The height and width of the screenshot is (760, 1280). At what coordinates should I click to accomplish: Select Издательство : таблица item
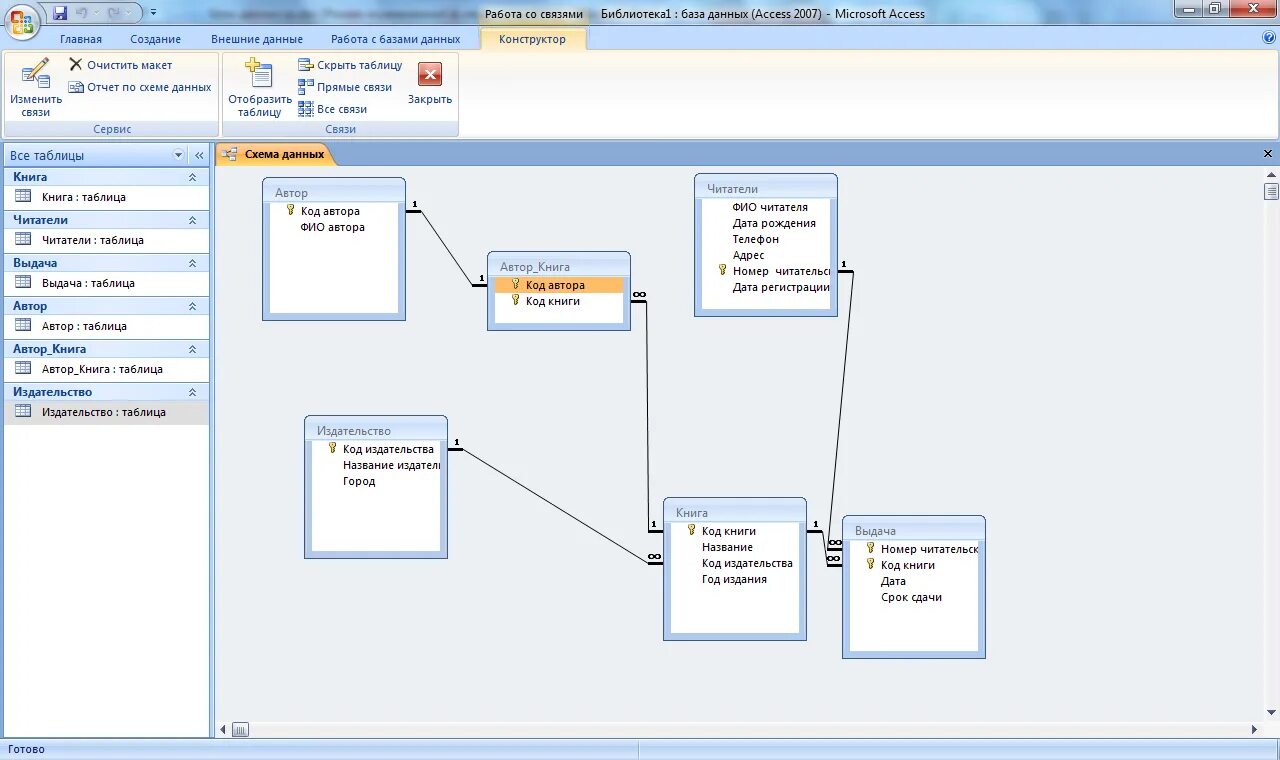[x=106, y=412]
